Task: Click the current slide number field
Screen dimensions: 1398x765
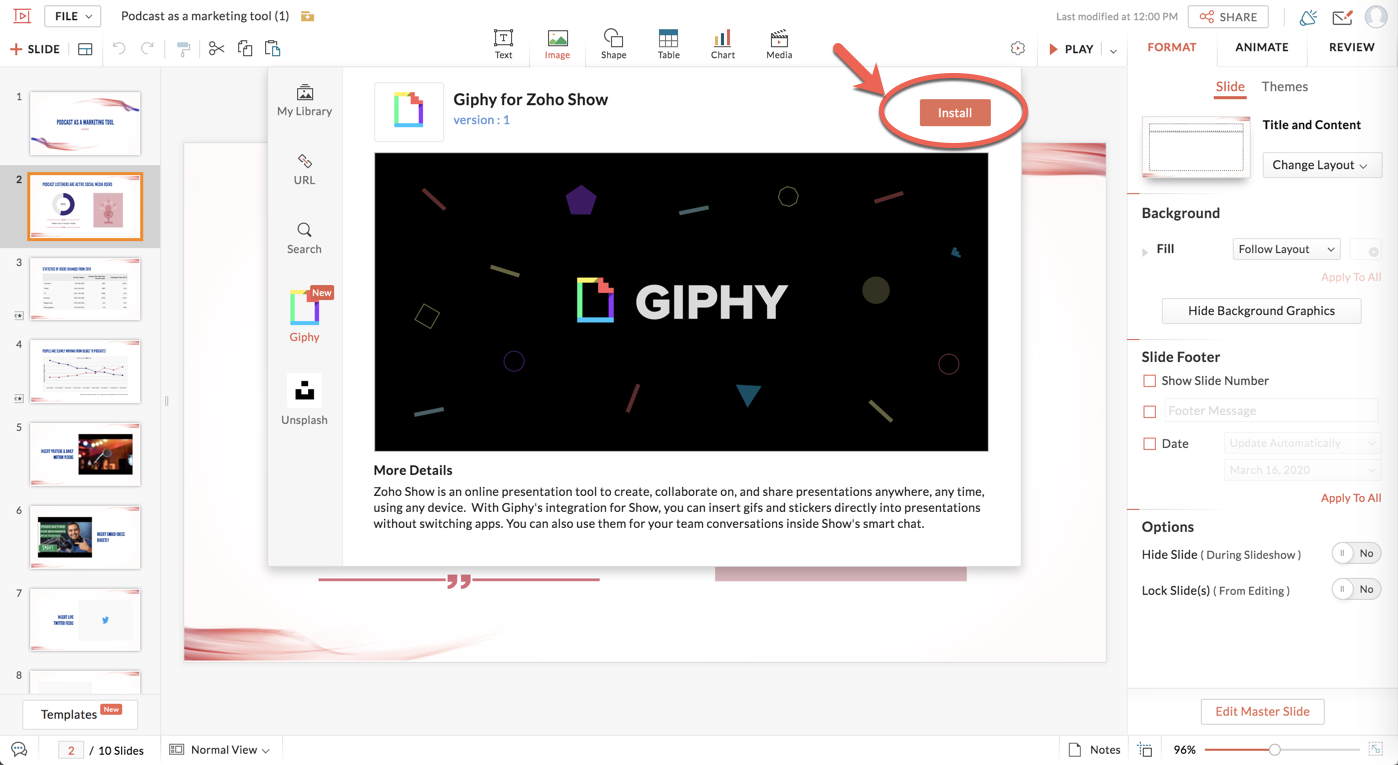Action: [x=71, y=750]
